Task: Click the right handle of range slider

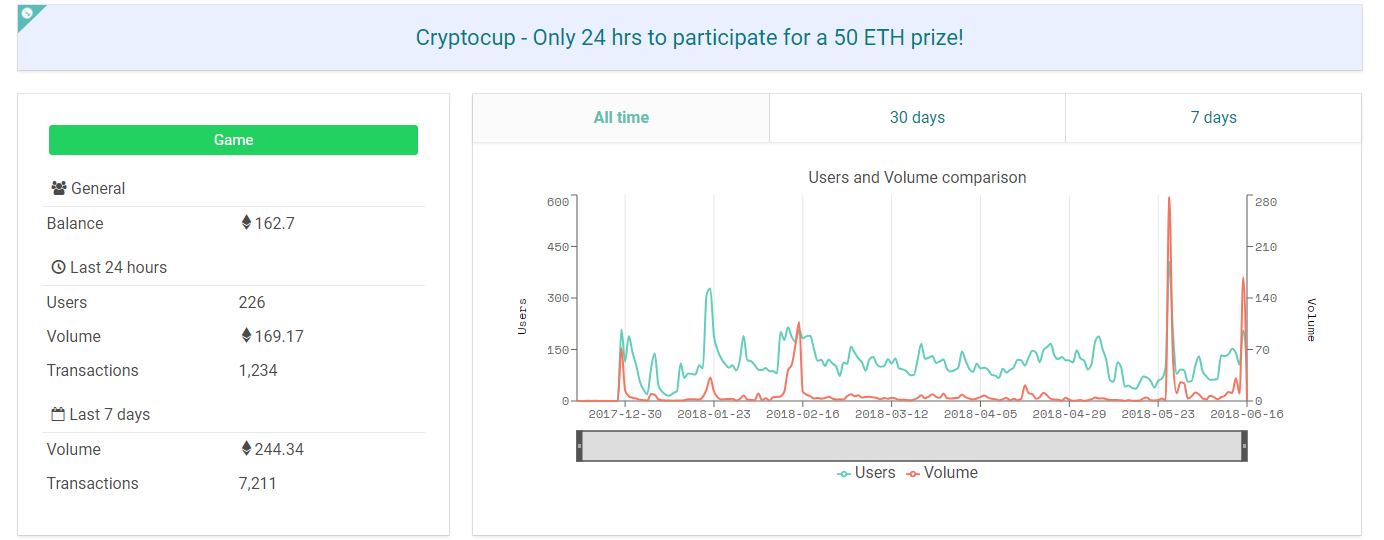Action: click(x=1244, y=446)
